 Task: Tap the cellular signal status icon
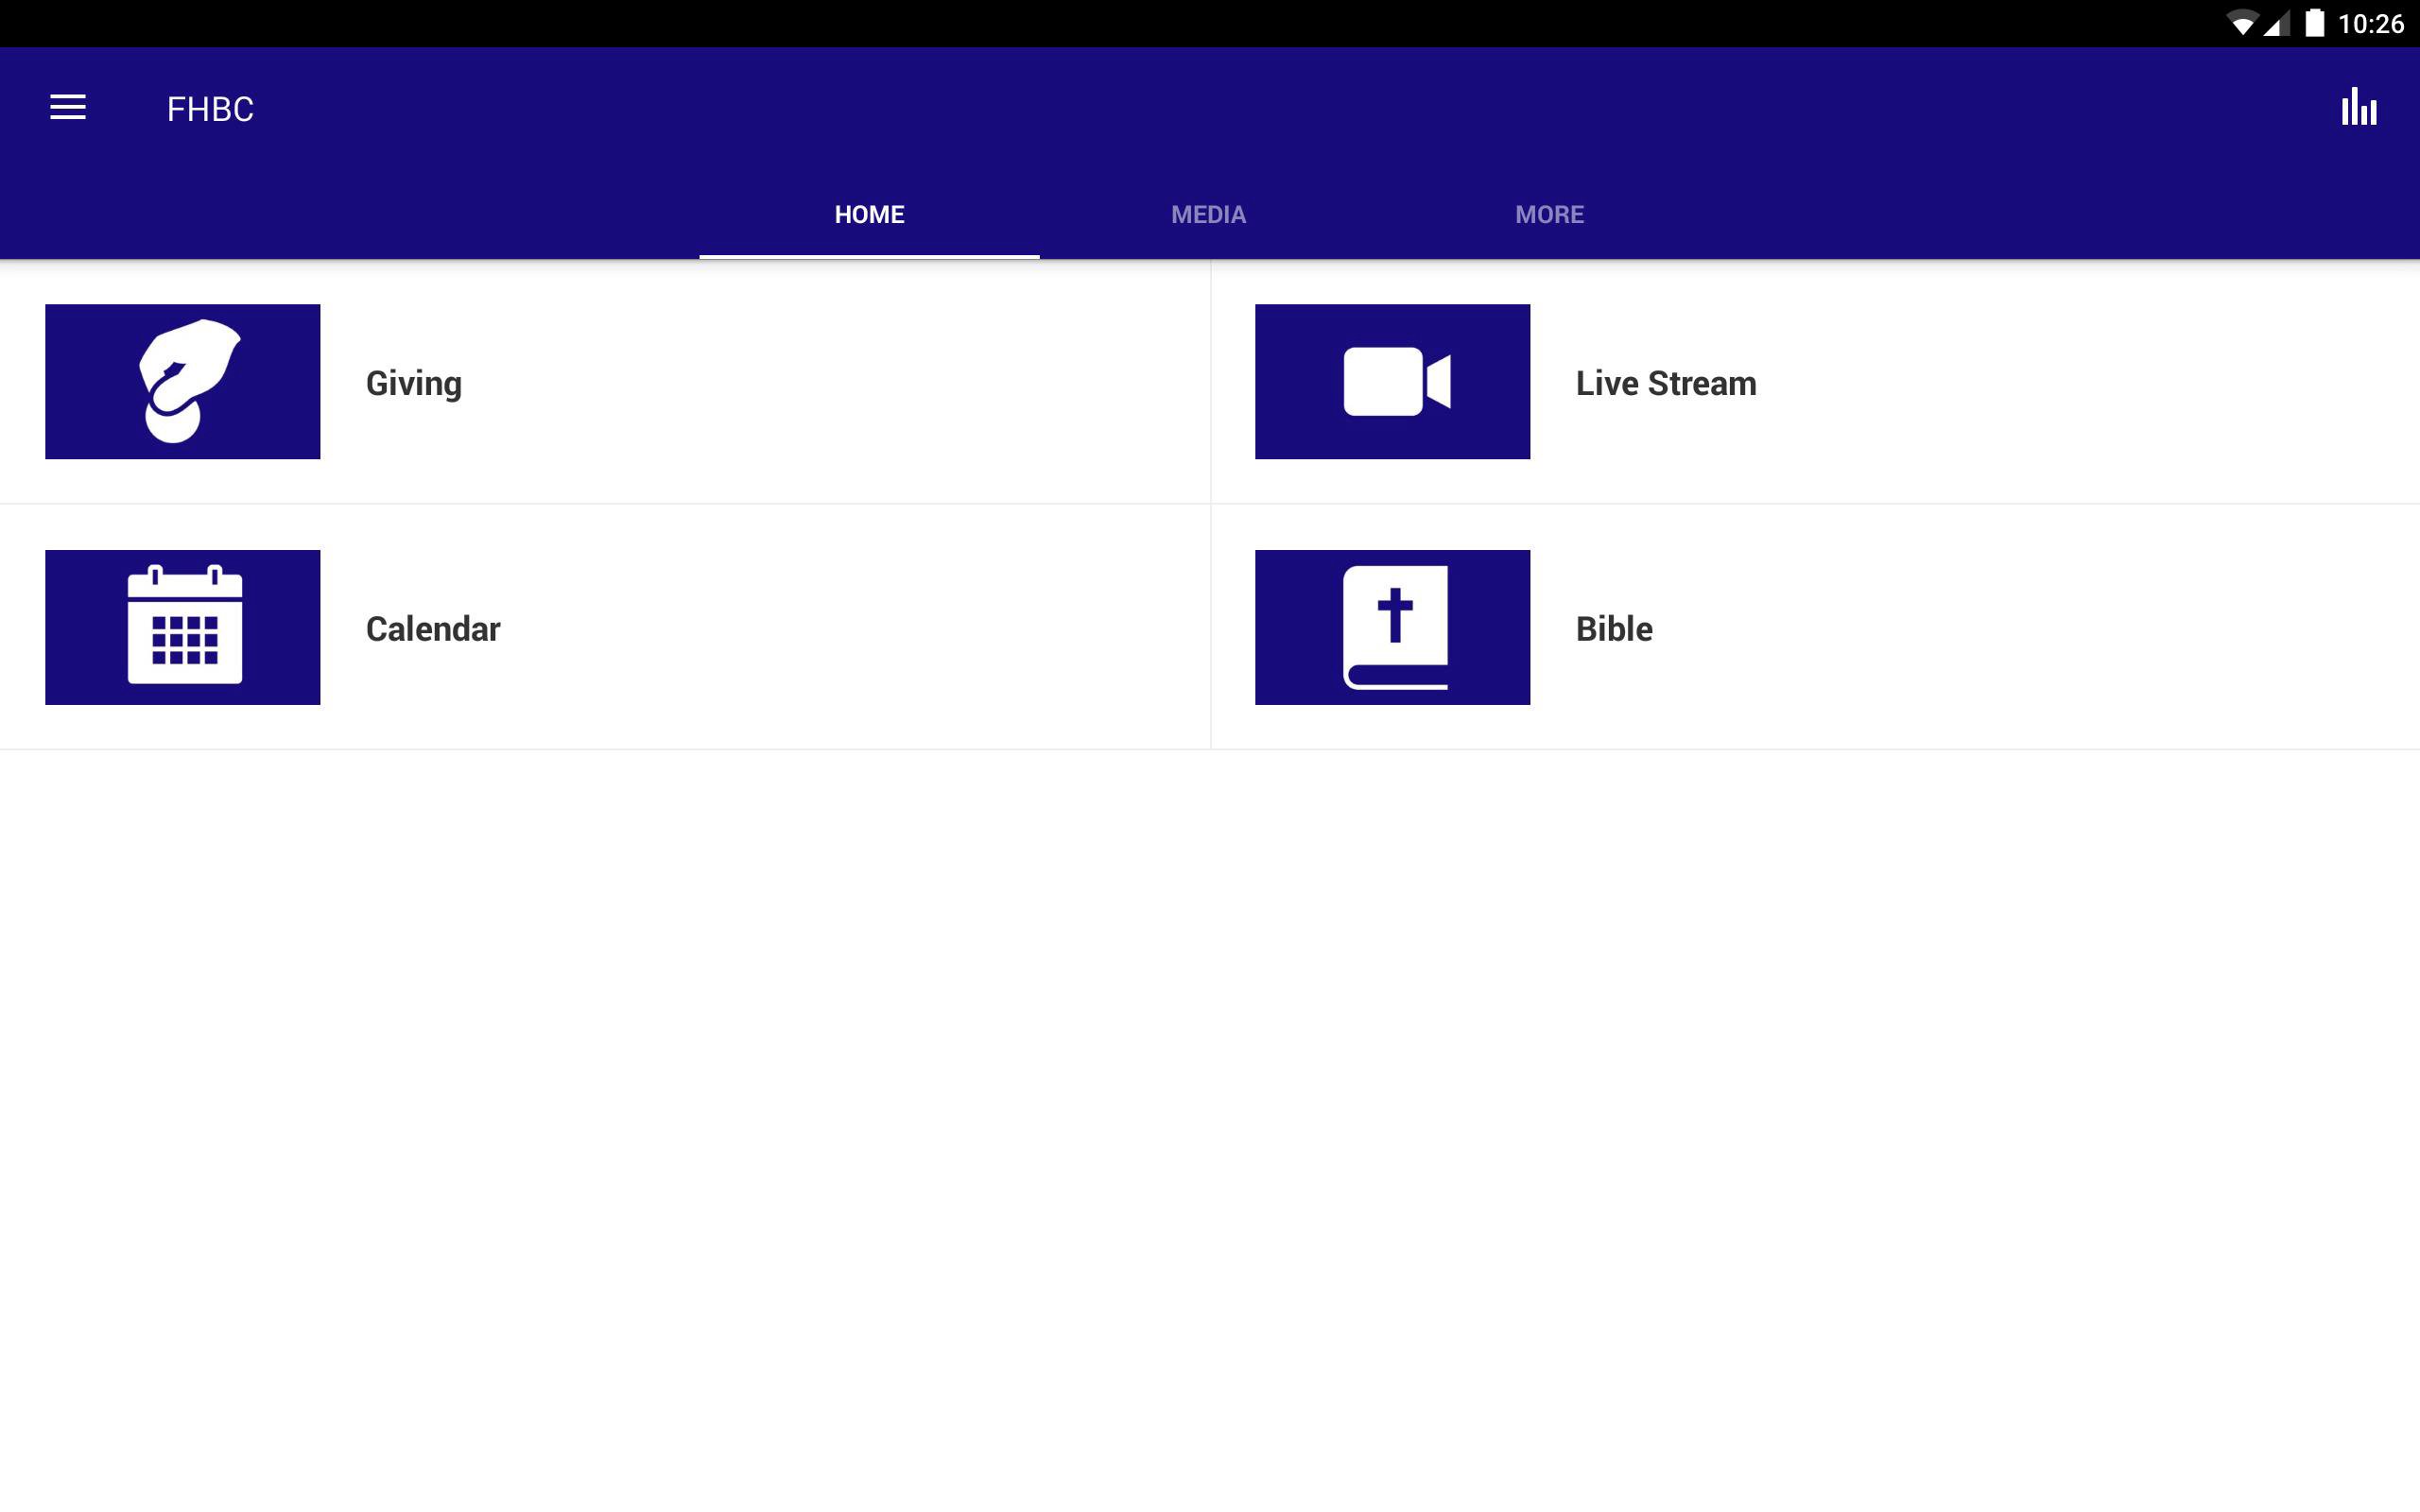(2276, 24)
